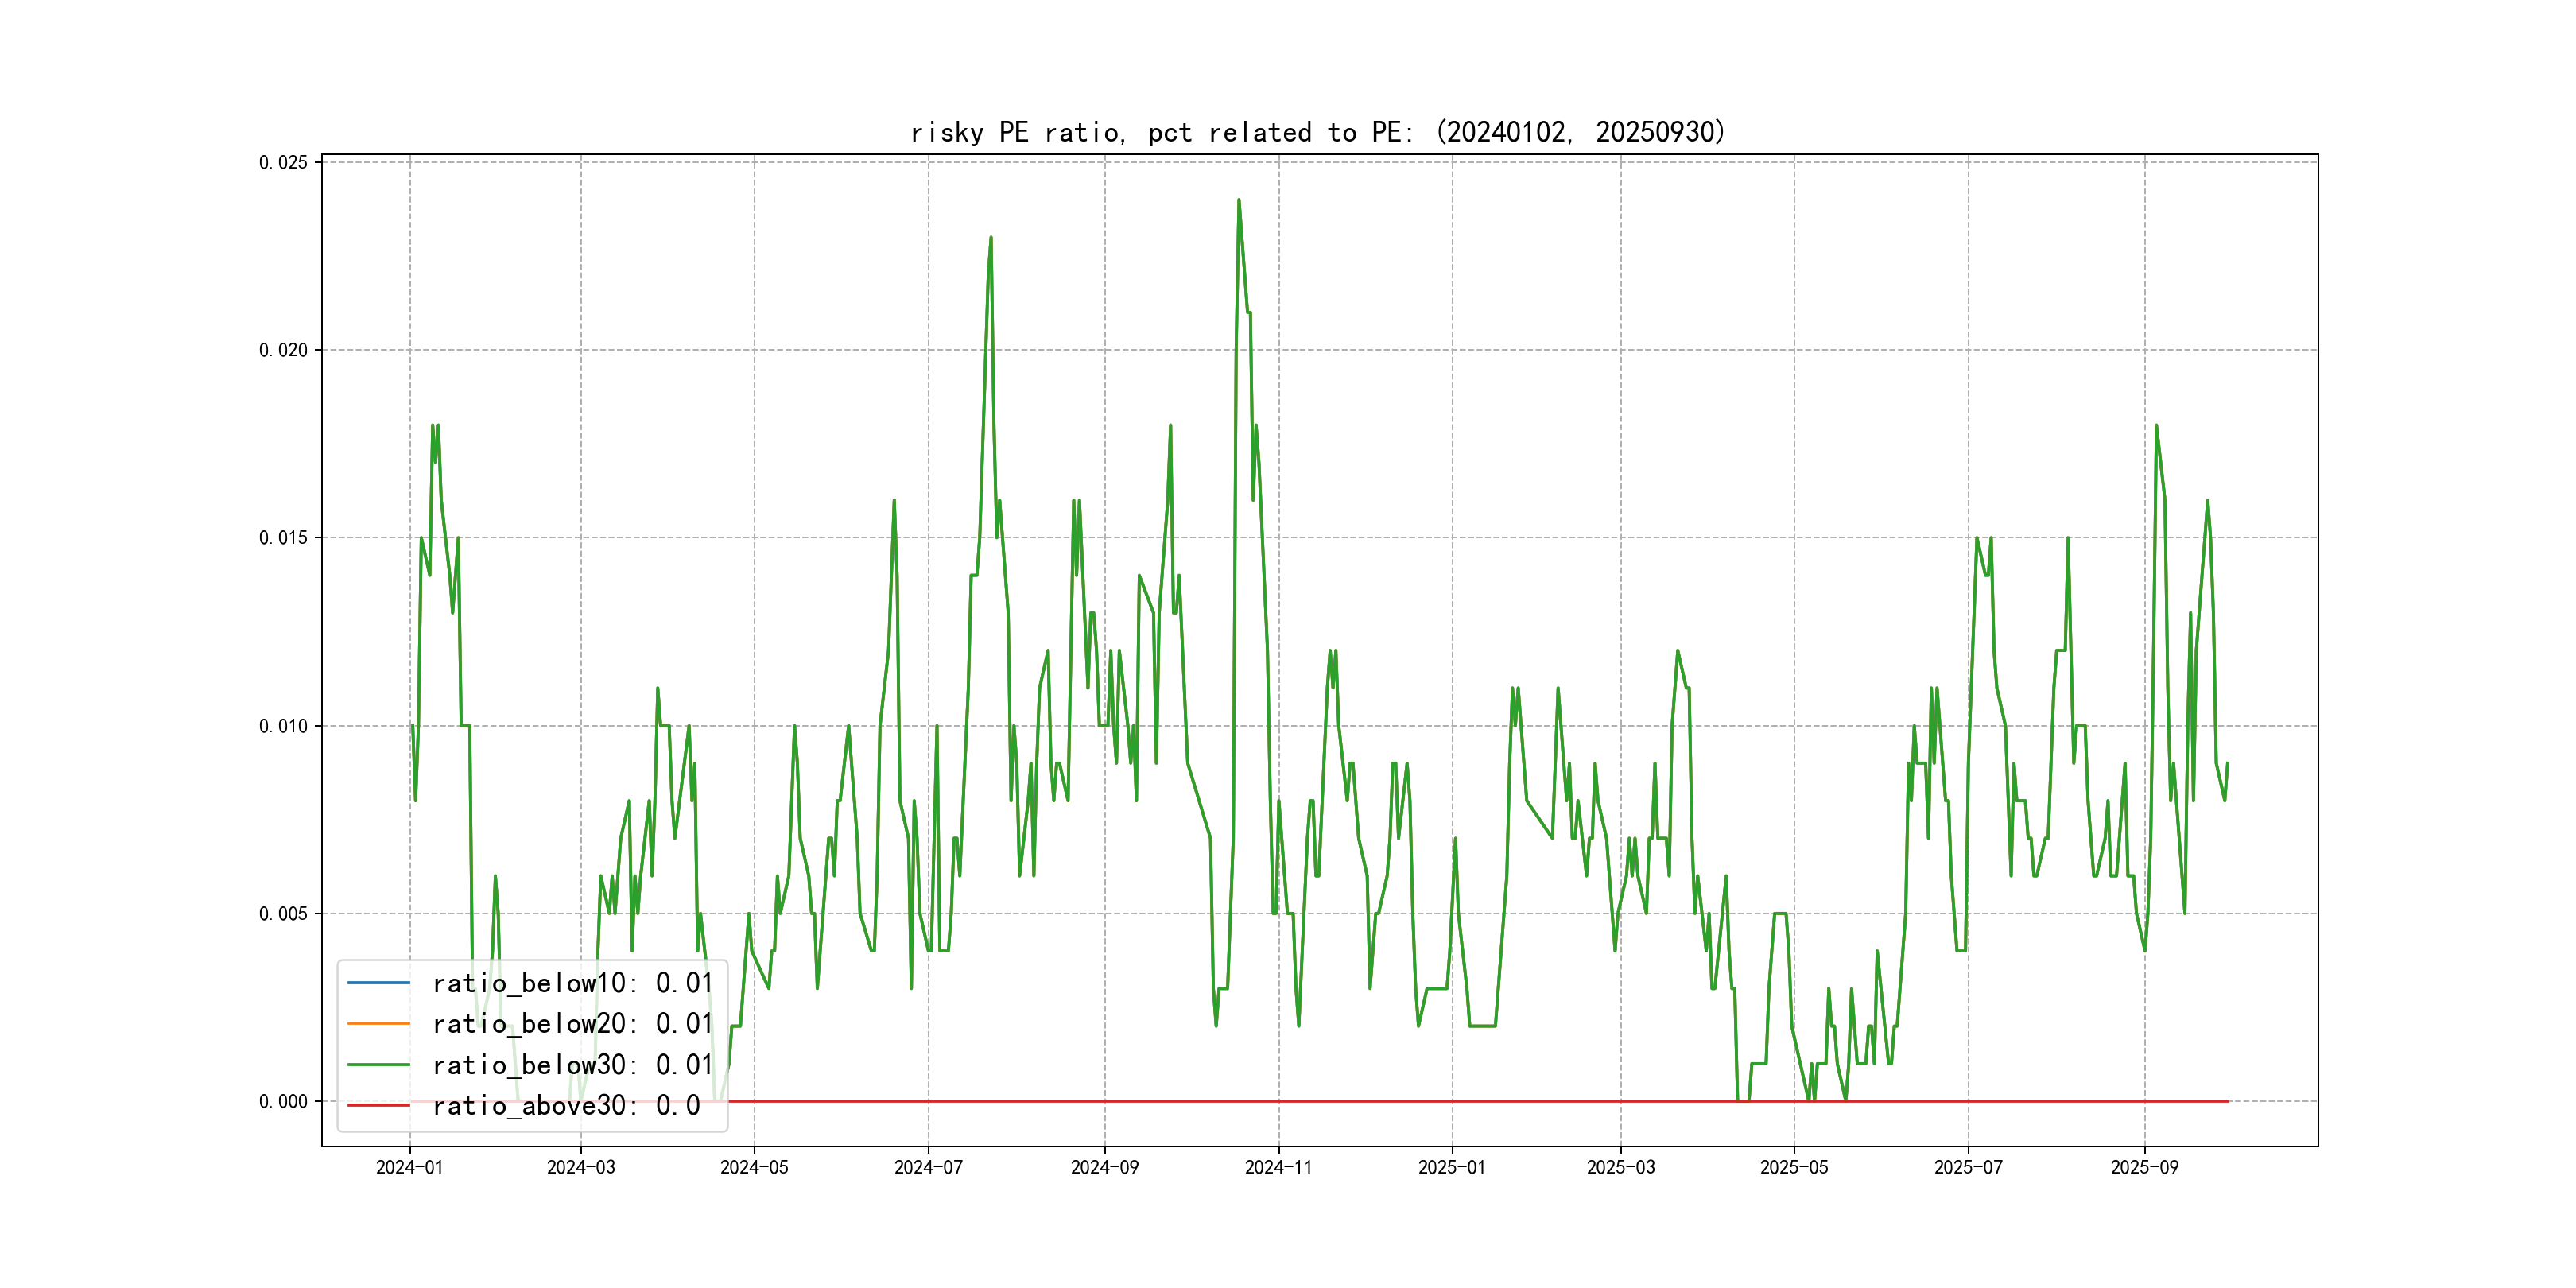Screen dimensions: 2576x1288
Task: Click the 2025-09 x-axis tick label
Action: pos(2144,1167)
